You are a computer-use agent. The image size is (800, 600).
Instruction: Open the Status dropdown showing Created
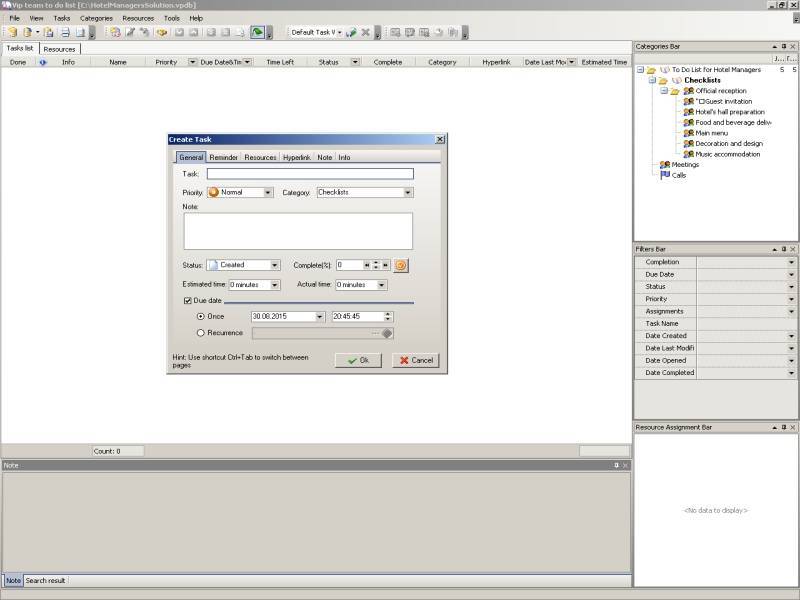pyautogui.click(x=275, y=265)
